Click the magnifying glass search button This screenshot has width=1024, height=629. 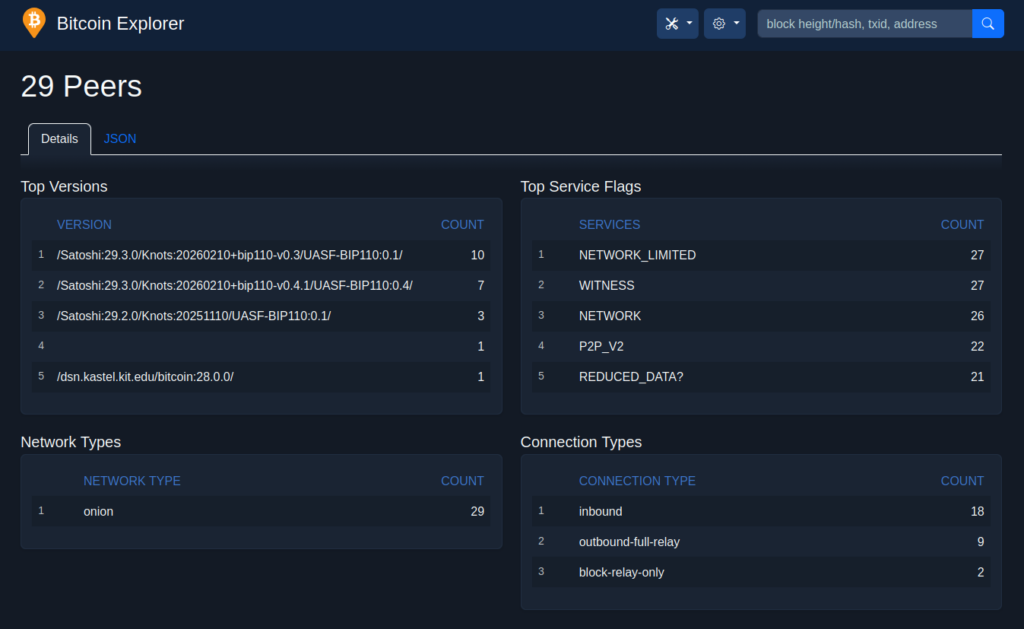pyautogui.click(x=987, y=24)
